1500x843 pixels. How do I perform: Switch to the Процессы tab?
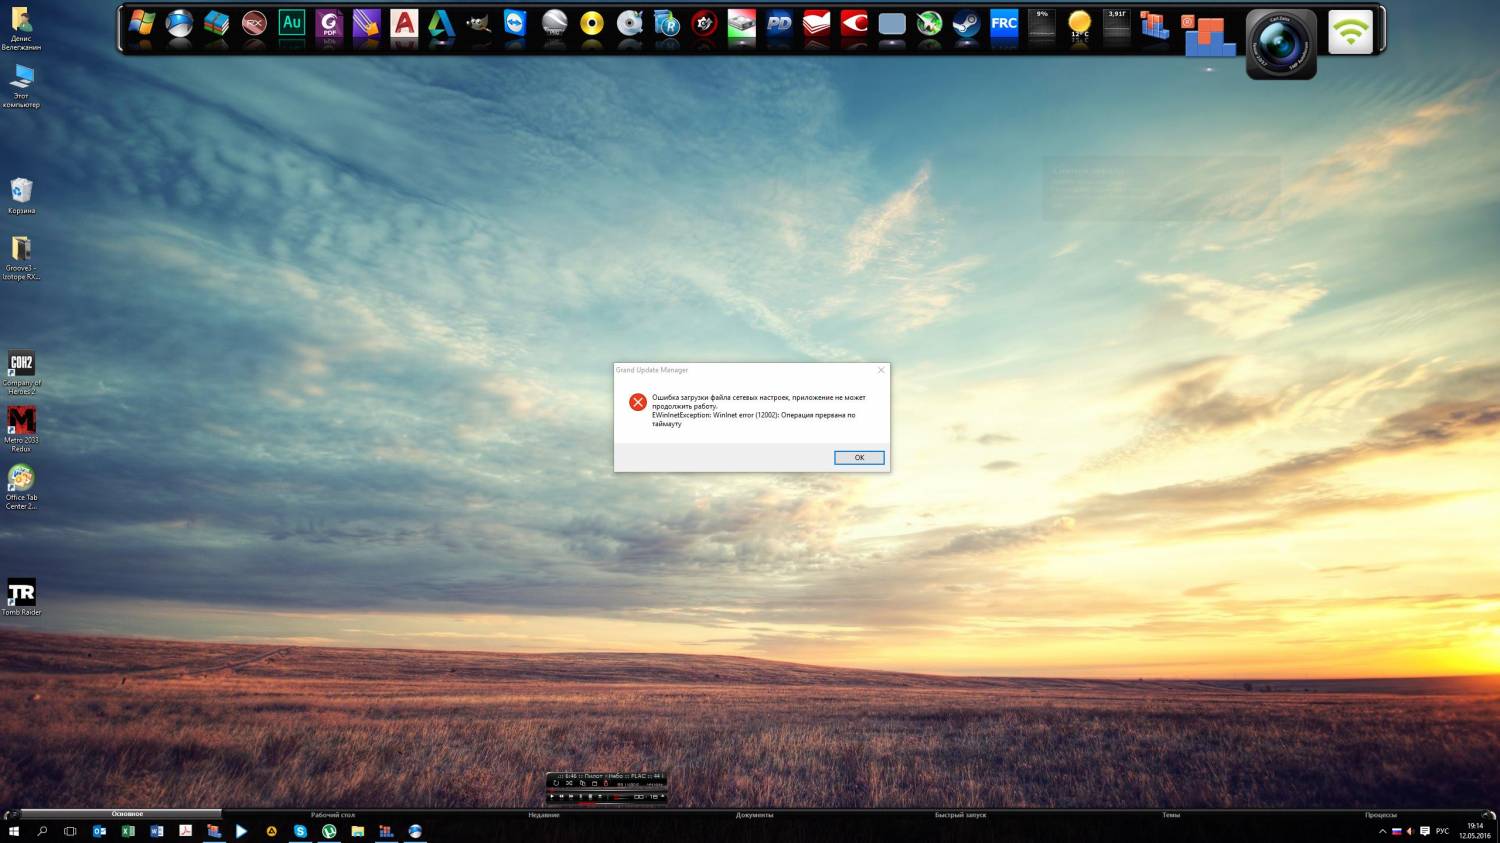tap(1381, 815)
